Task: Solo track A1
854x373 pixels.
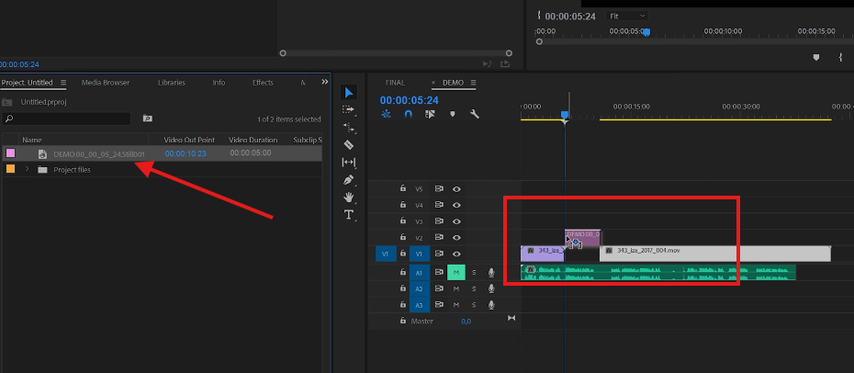Action: coord(474,272)
